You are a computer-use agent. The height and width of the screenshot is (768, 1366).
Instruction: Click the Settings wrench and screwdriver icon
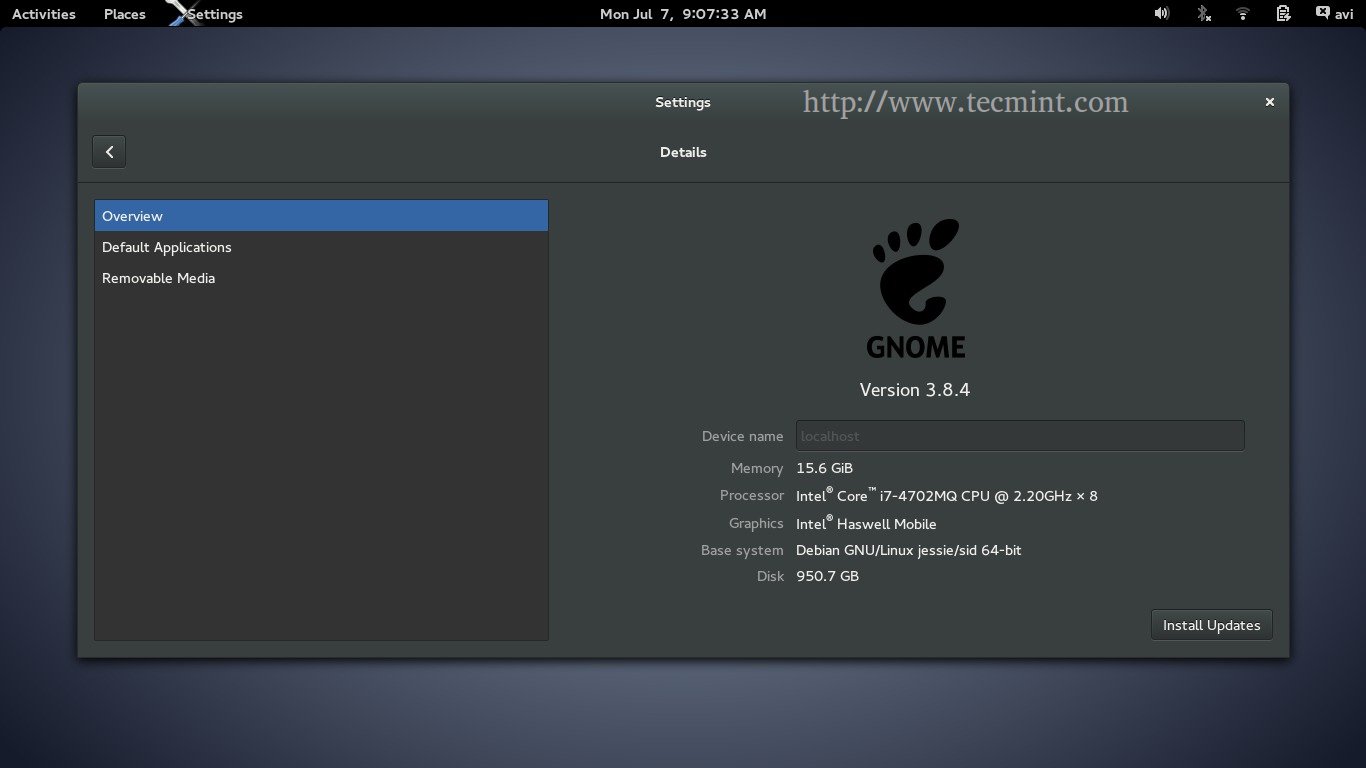click(178, 13)
